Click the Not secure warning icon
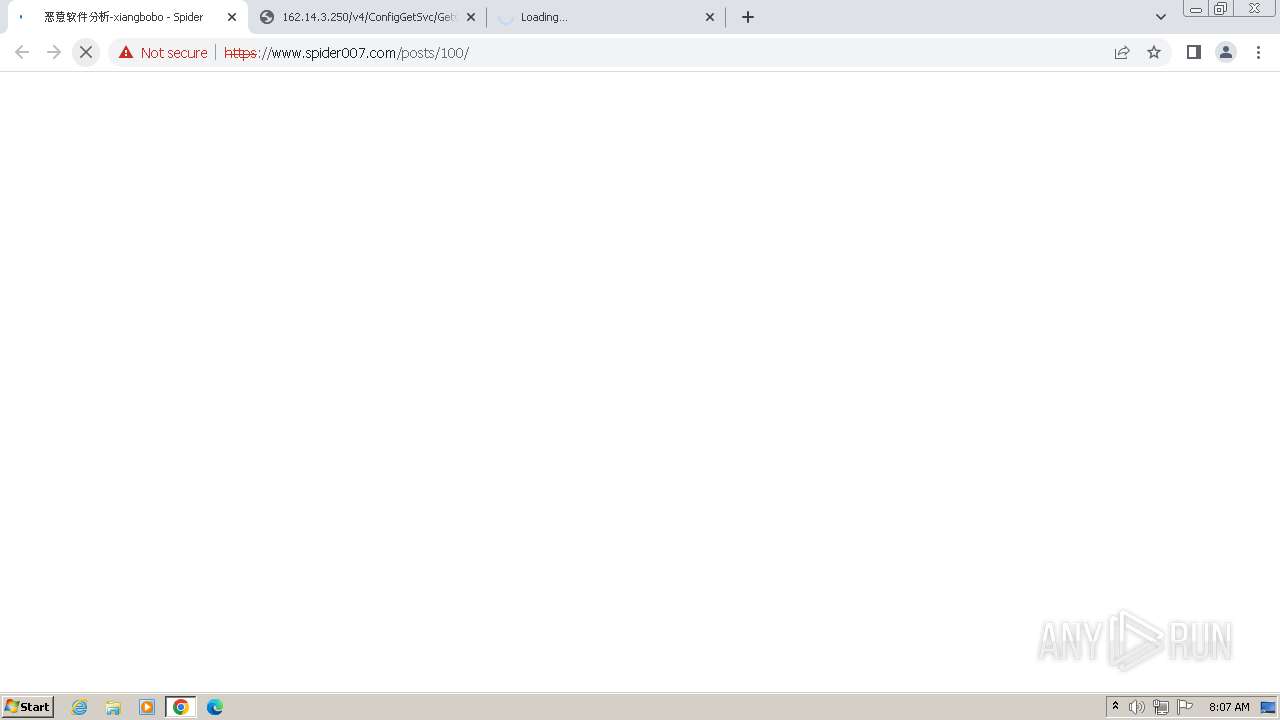Image resolution: width=1280 pixels, height=720 pixels. tap(126, 52)
